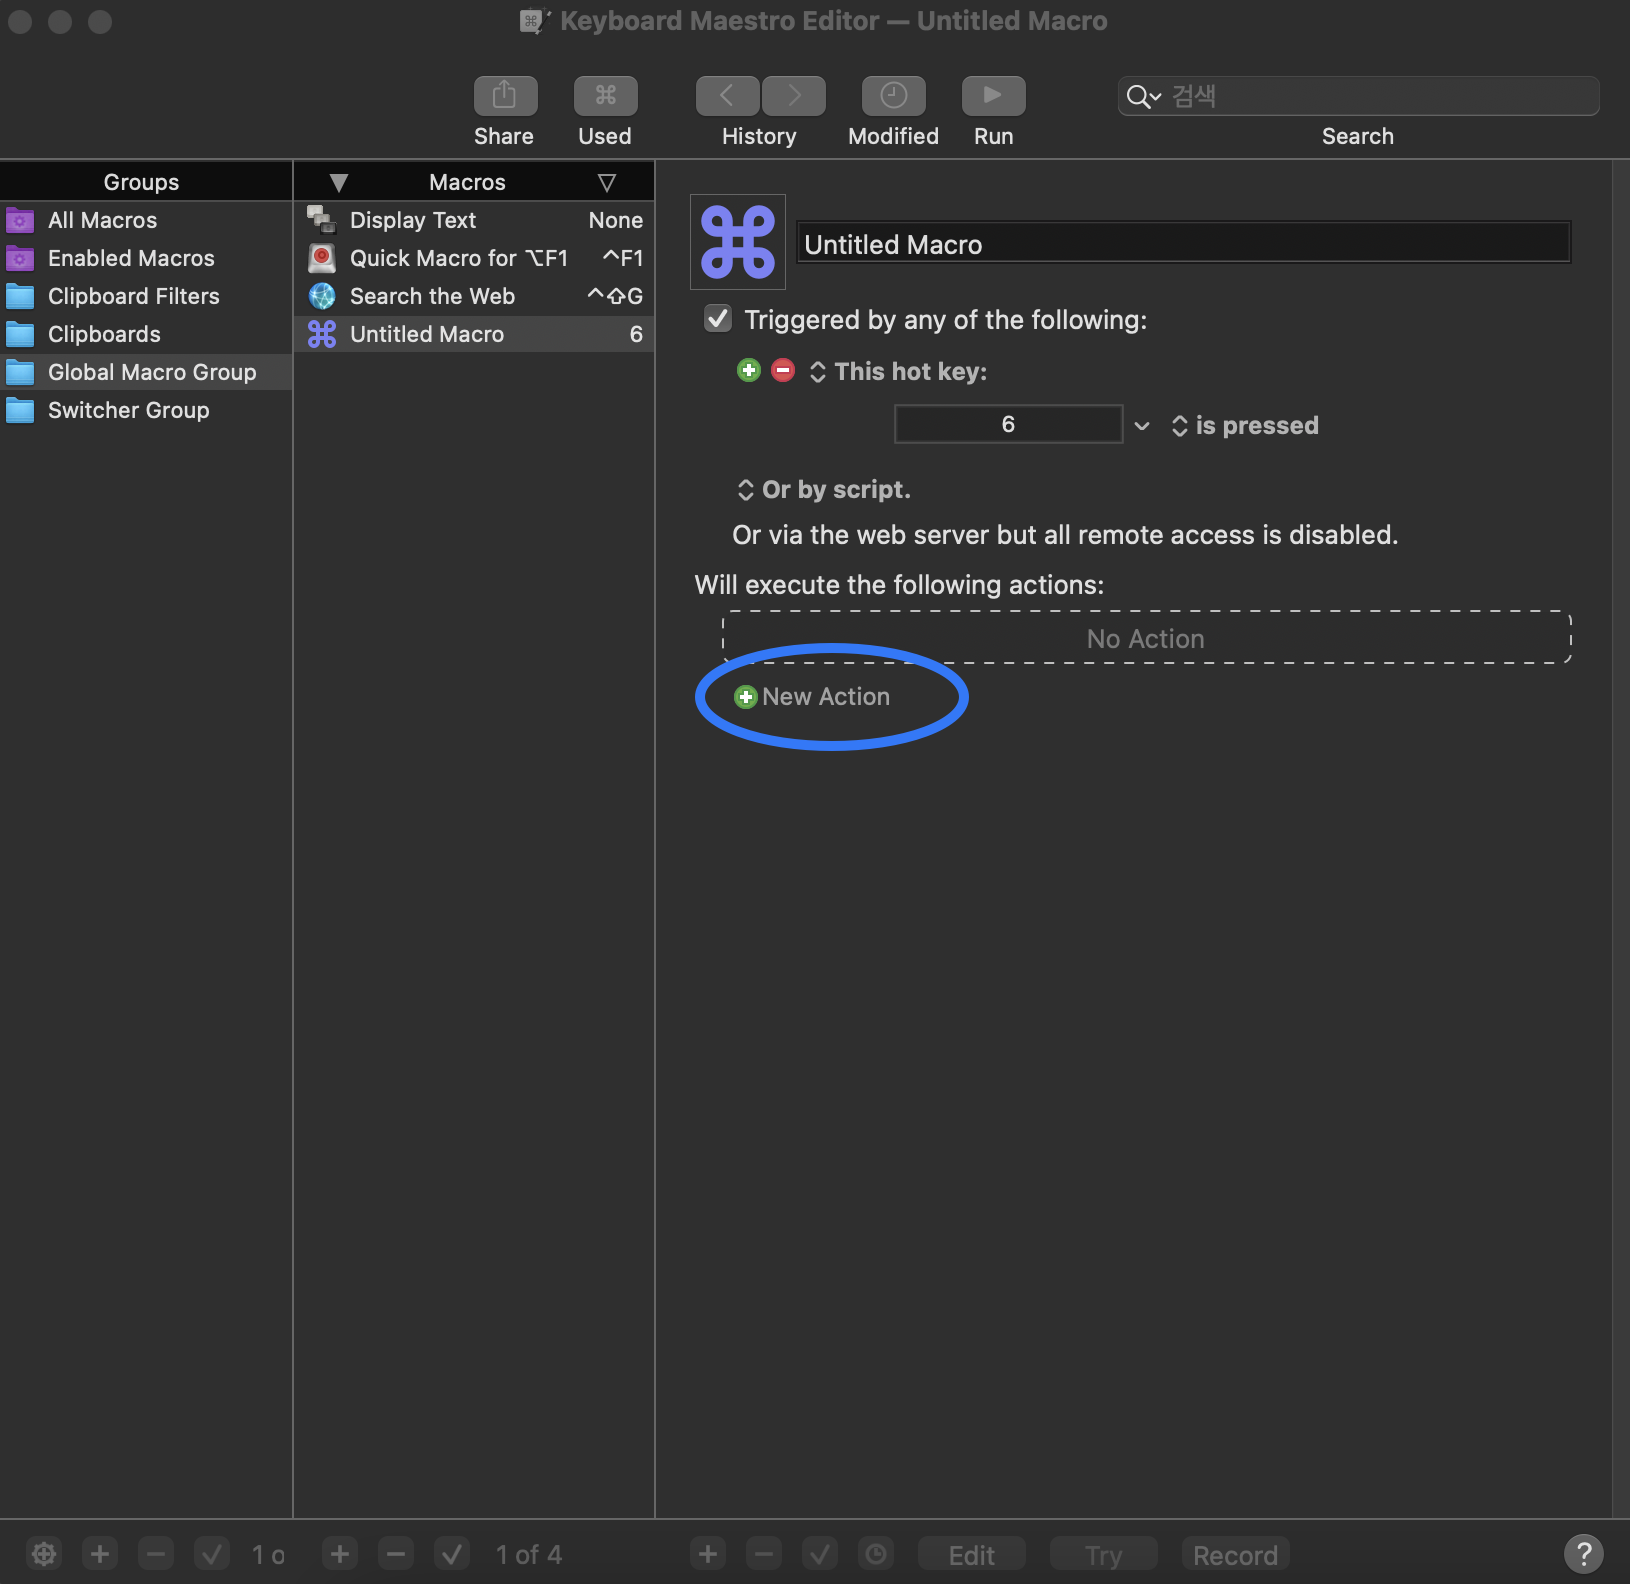
Task: Toggle group enabled checkmark button
Action: click(x=212, y=1554)
